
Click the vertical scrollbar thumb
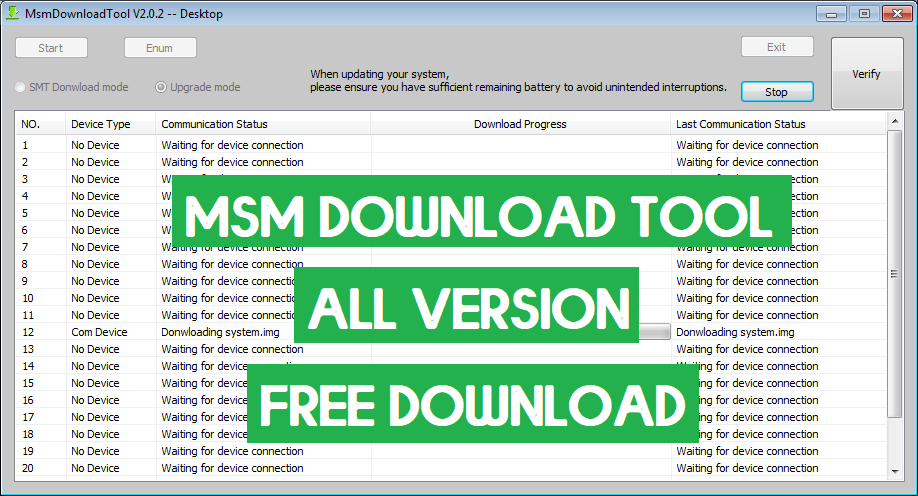(895, 274)
